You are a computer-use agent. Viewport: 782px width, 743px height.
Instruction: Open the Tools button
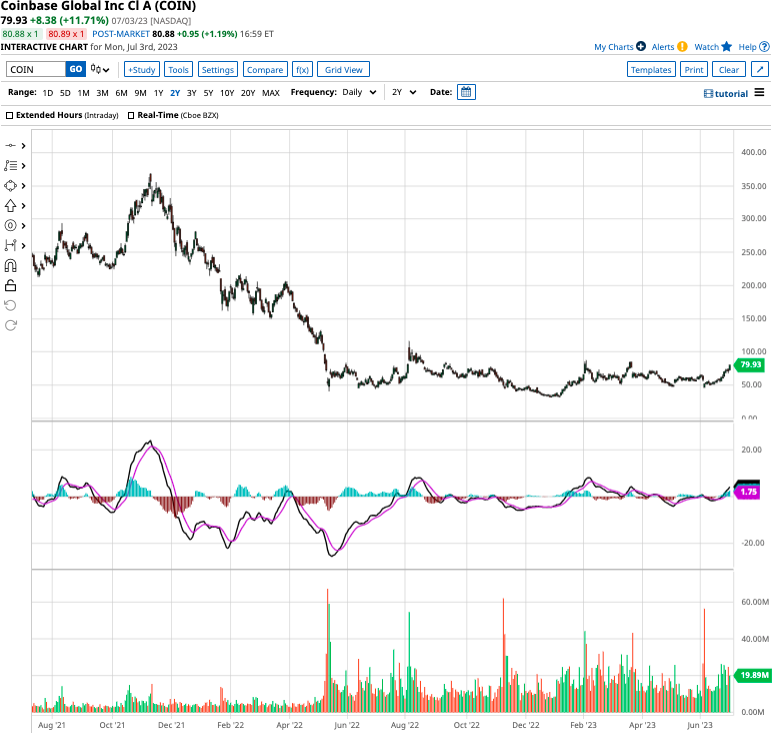(179, 70)
